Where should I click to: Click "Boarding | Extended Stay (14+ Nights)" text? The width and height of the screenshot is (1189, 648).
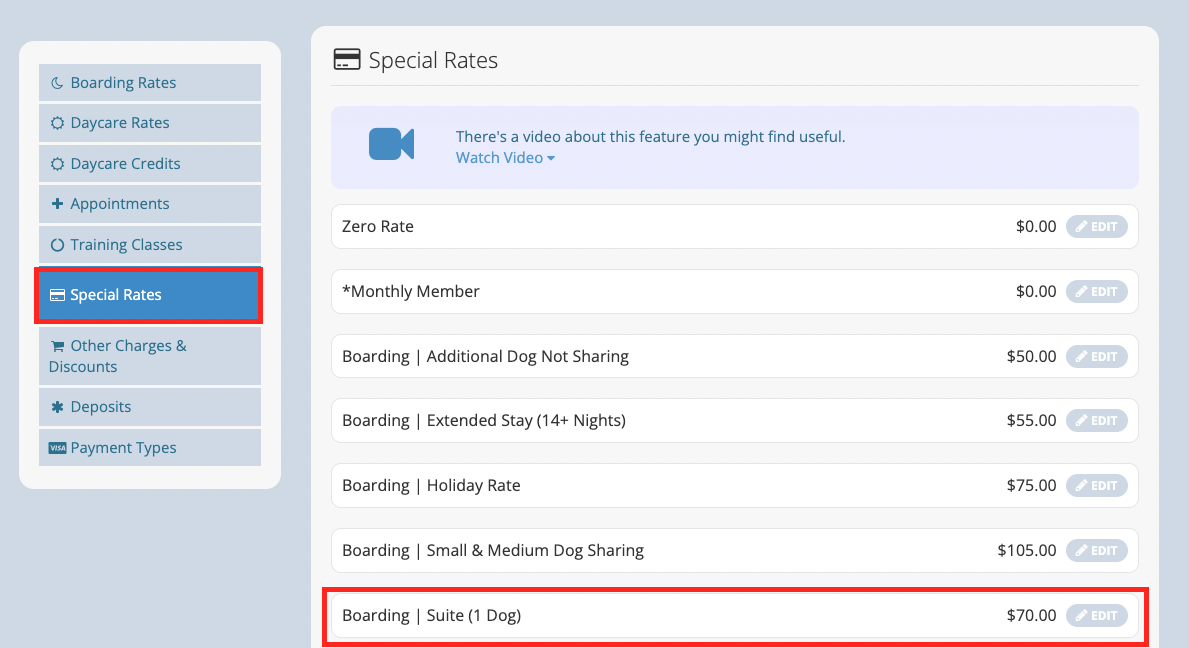click(x=484, y=421)
